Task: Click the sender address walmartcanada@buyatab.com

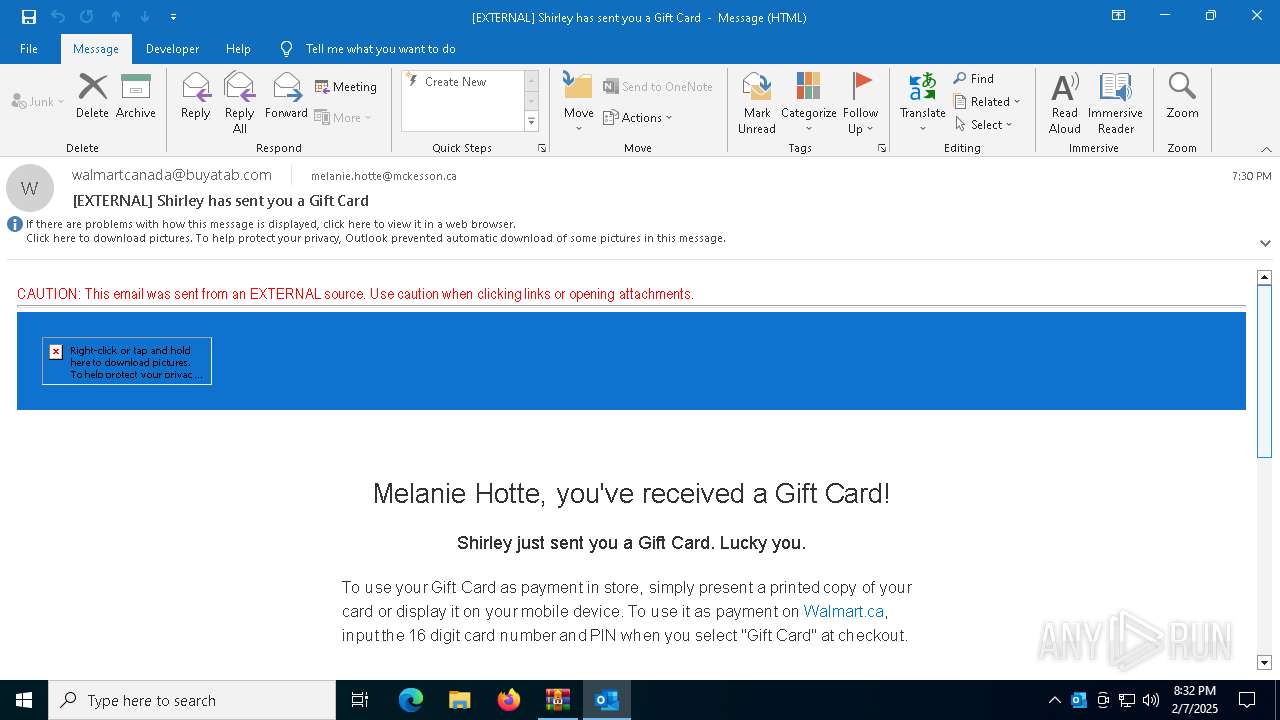Action: pos(172,175)
